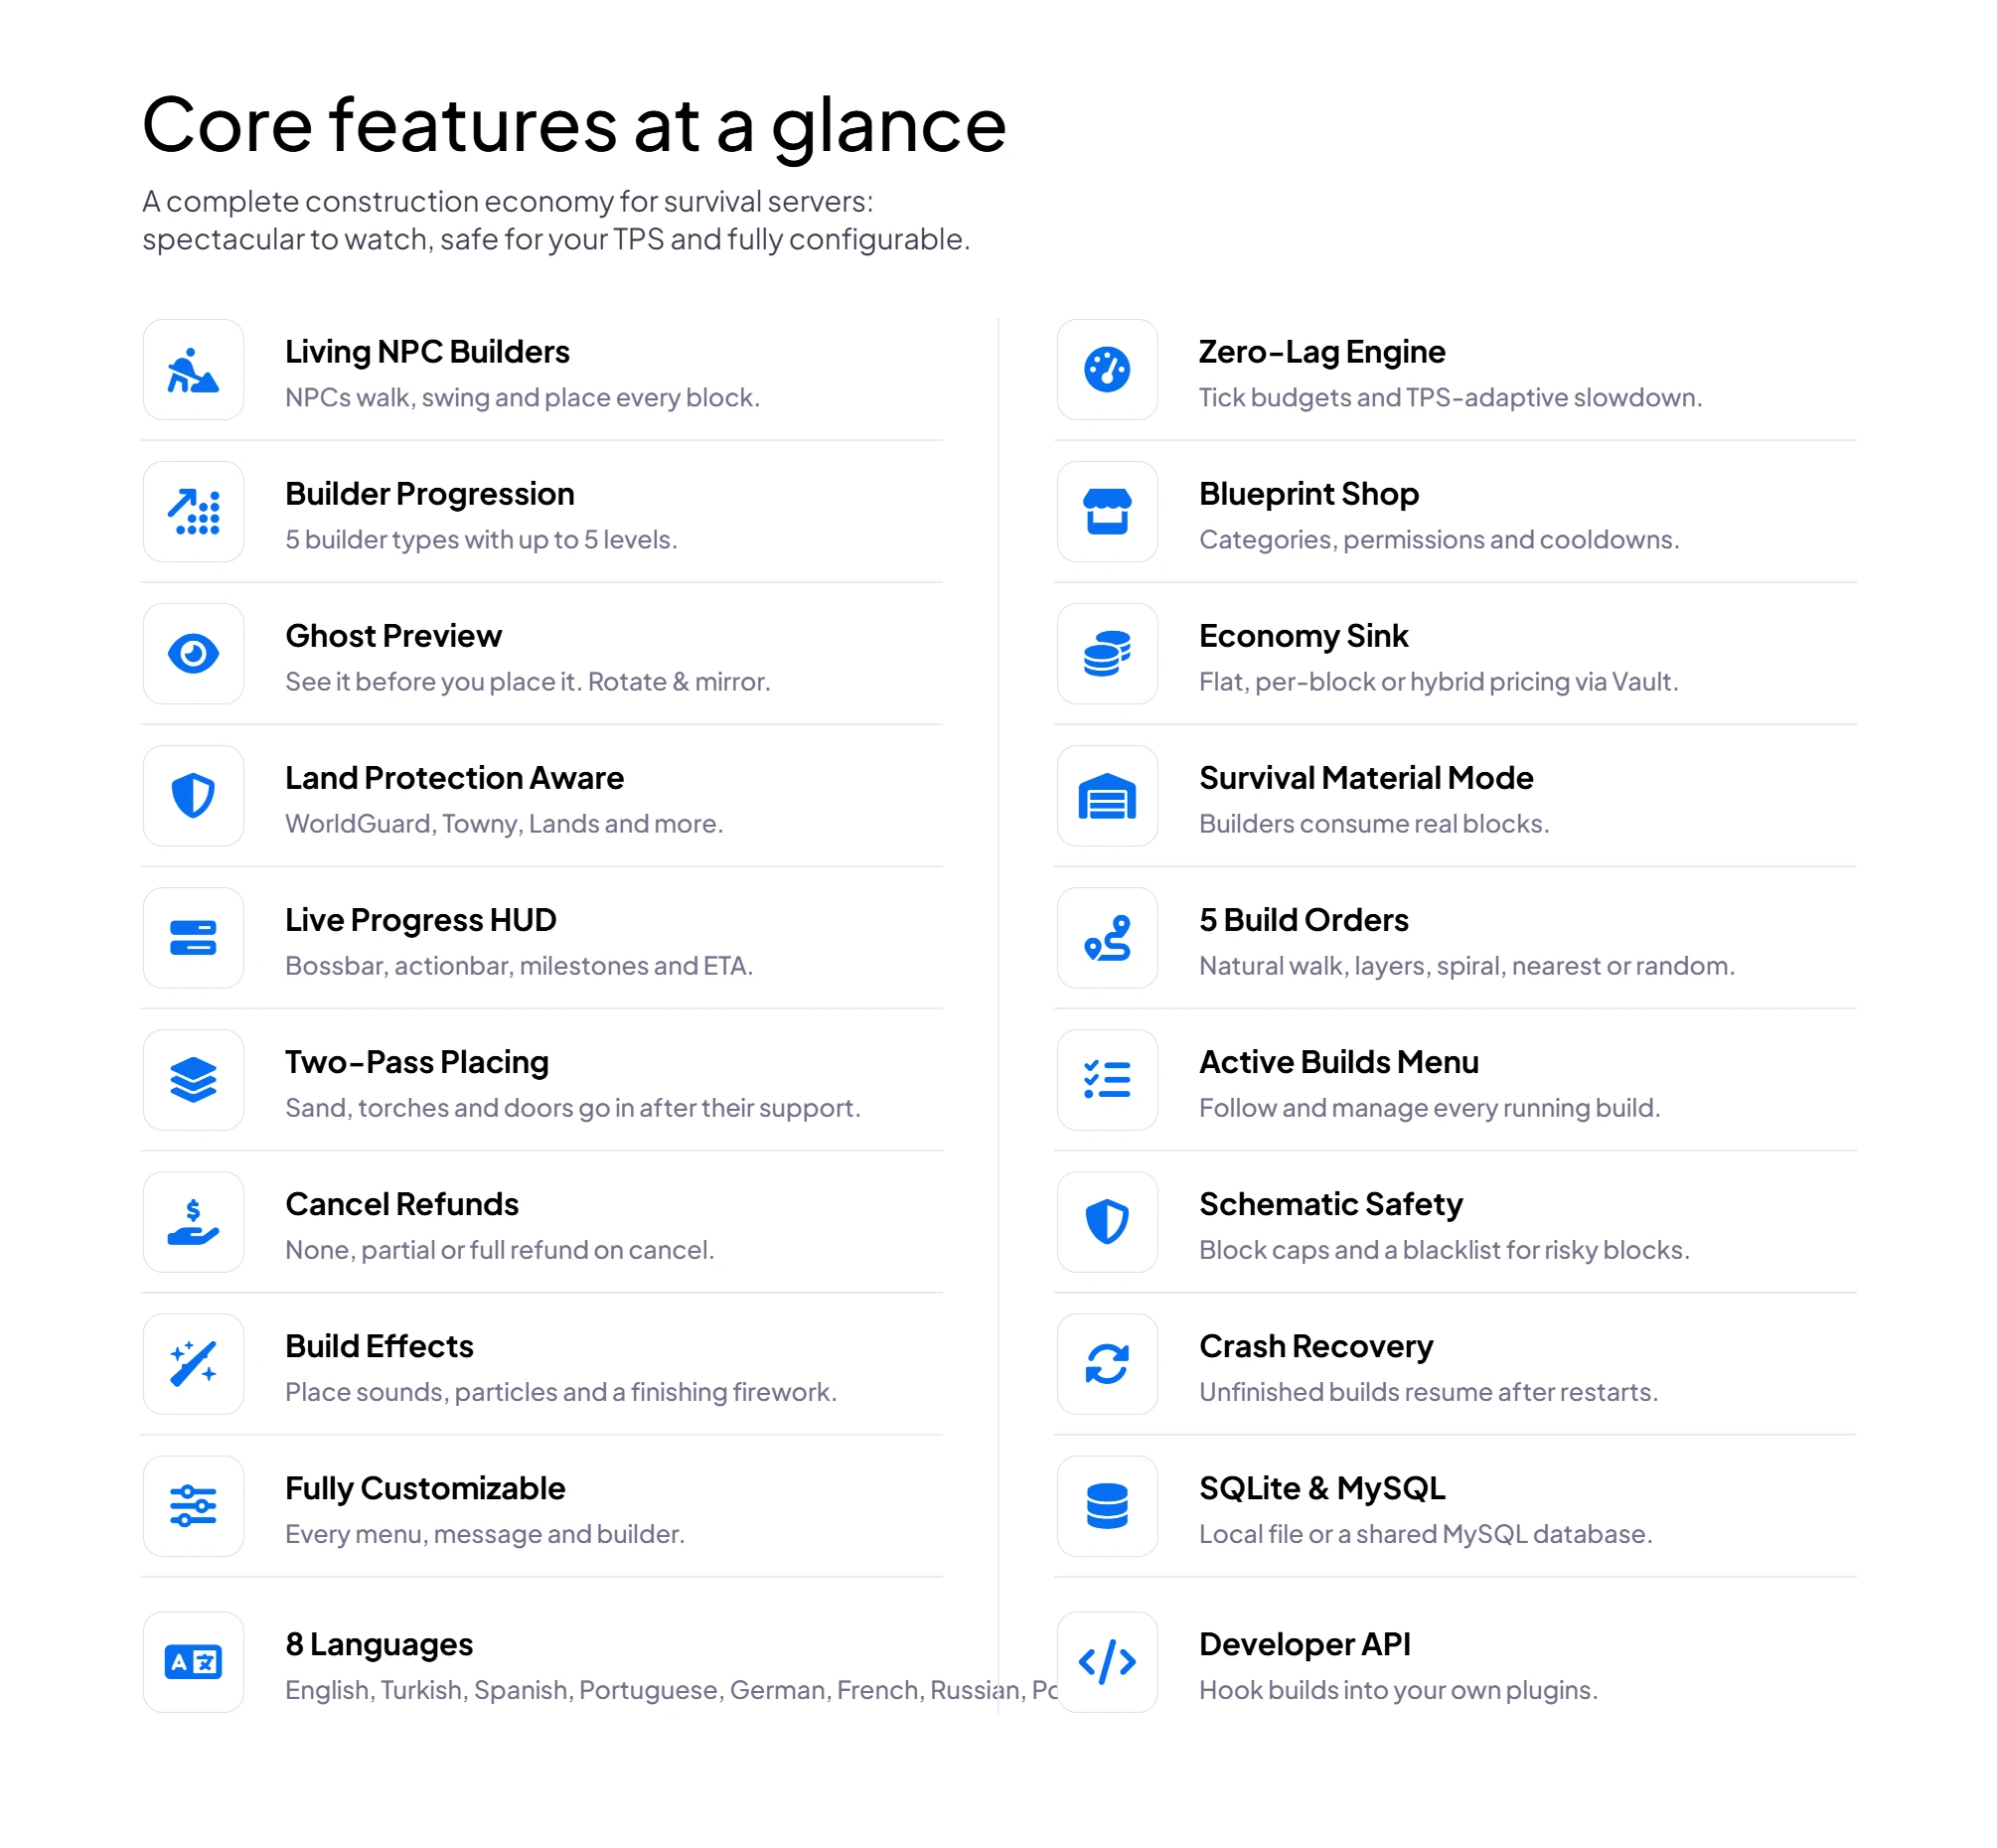Click the Active Builds Menu checklist icon
This screenshot has width=1997, height=1848.
pos(1107,1080)
